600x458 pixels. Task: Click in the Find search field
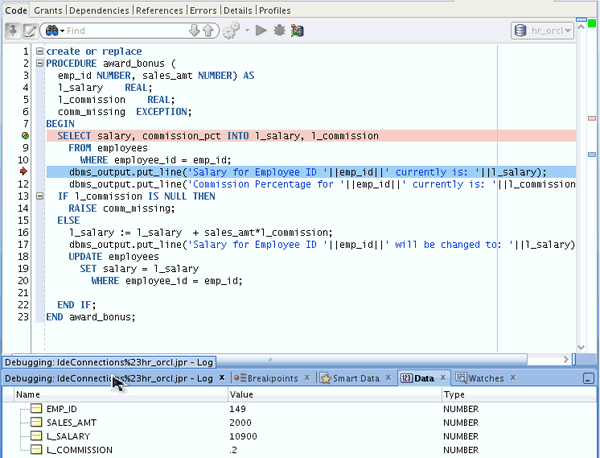coord(120,31)
